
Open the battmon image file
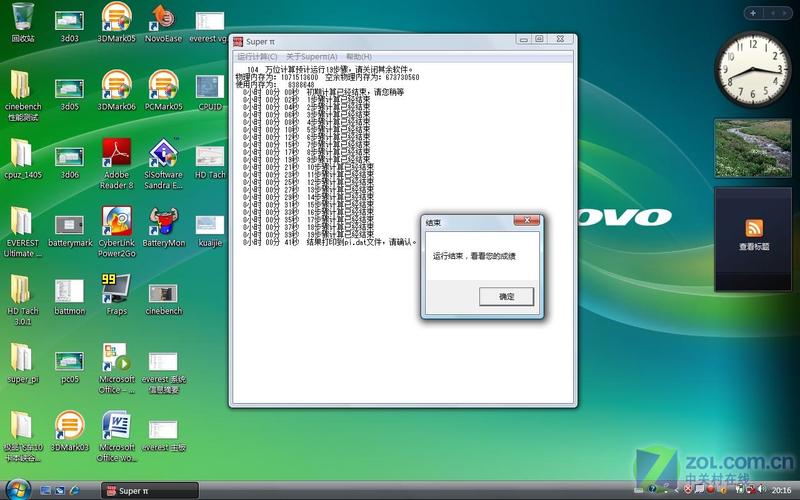click(69, 297)
